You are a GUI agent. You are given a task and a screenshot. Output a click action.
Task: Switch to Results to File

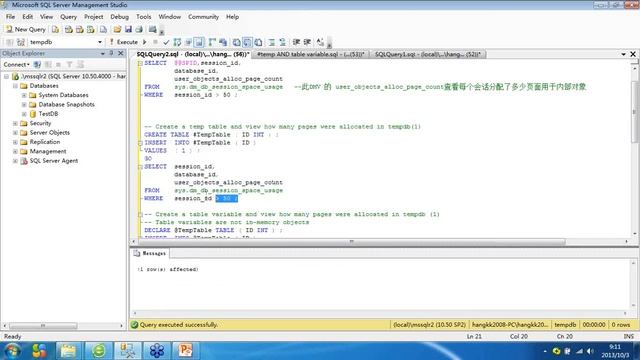coord(258,42)
